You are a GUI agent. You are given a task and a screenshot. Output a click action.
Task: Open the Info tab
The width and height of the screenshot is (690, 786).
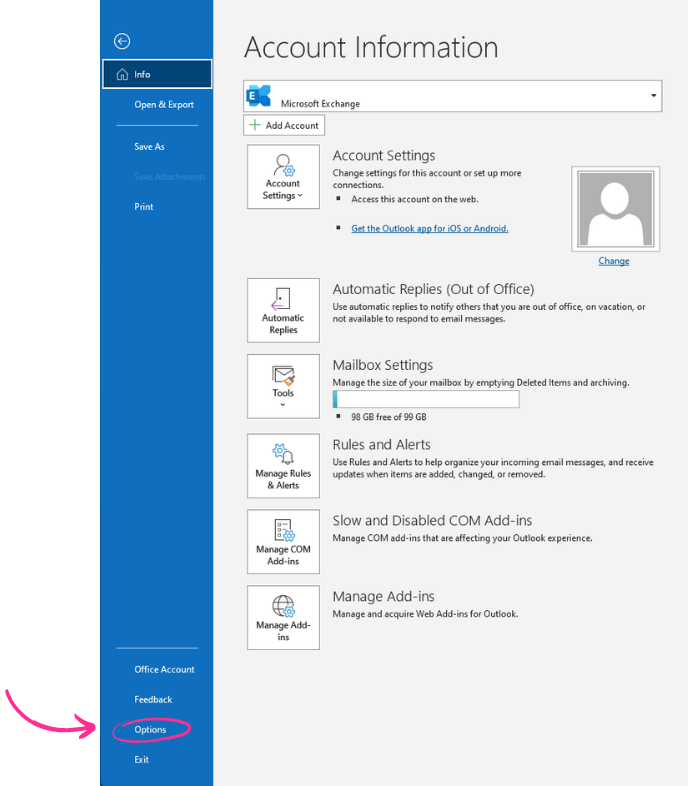(x=157, y=74)
